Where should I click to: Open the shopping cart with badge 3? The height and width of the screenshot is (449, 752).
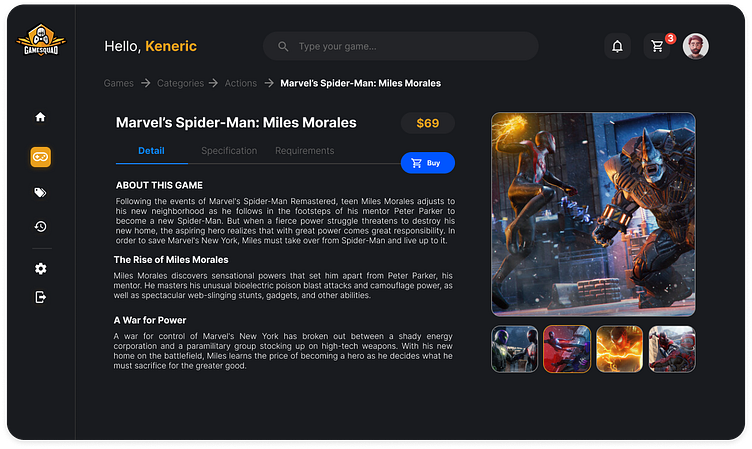coord(657,46)
